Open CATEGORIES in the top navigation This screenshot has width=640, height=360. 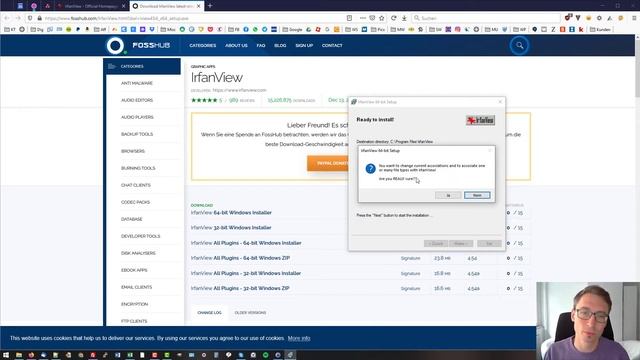coord(202,45)
